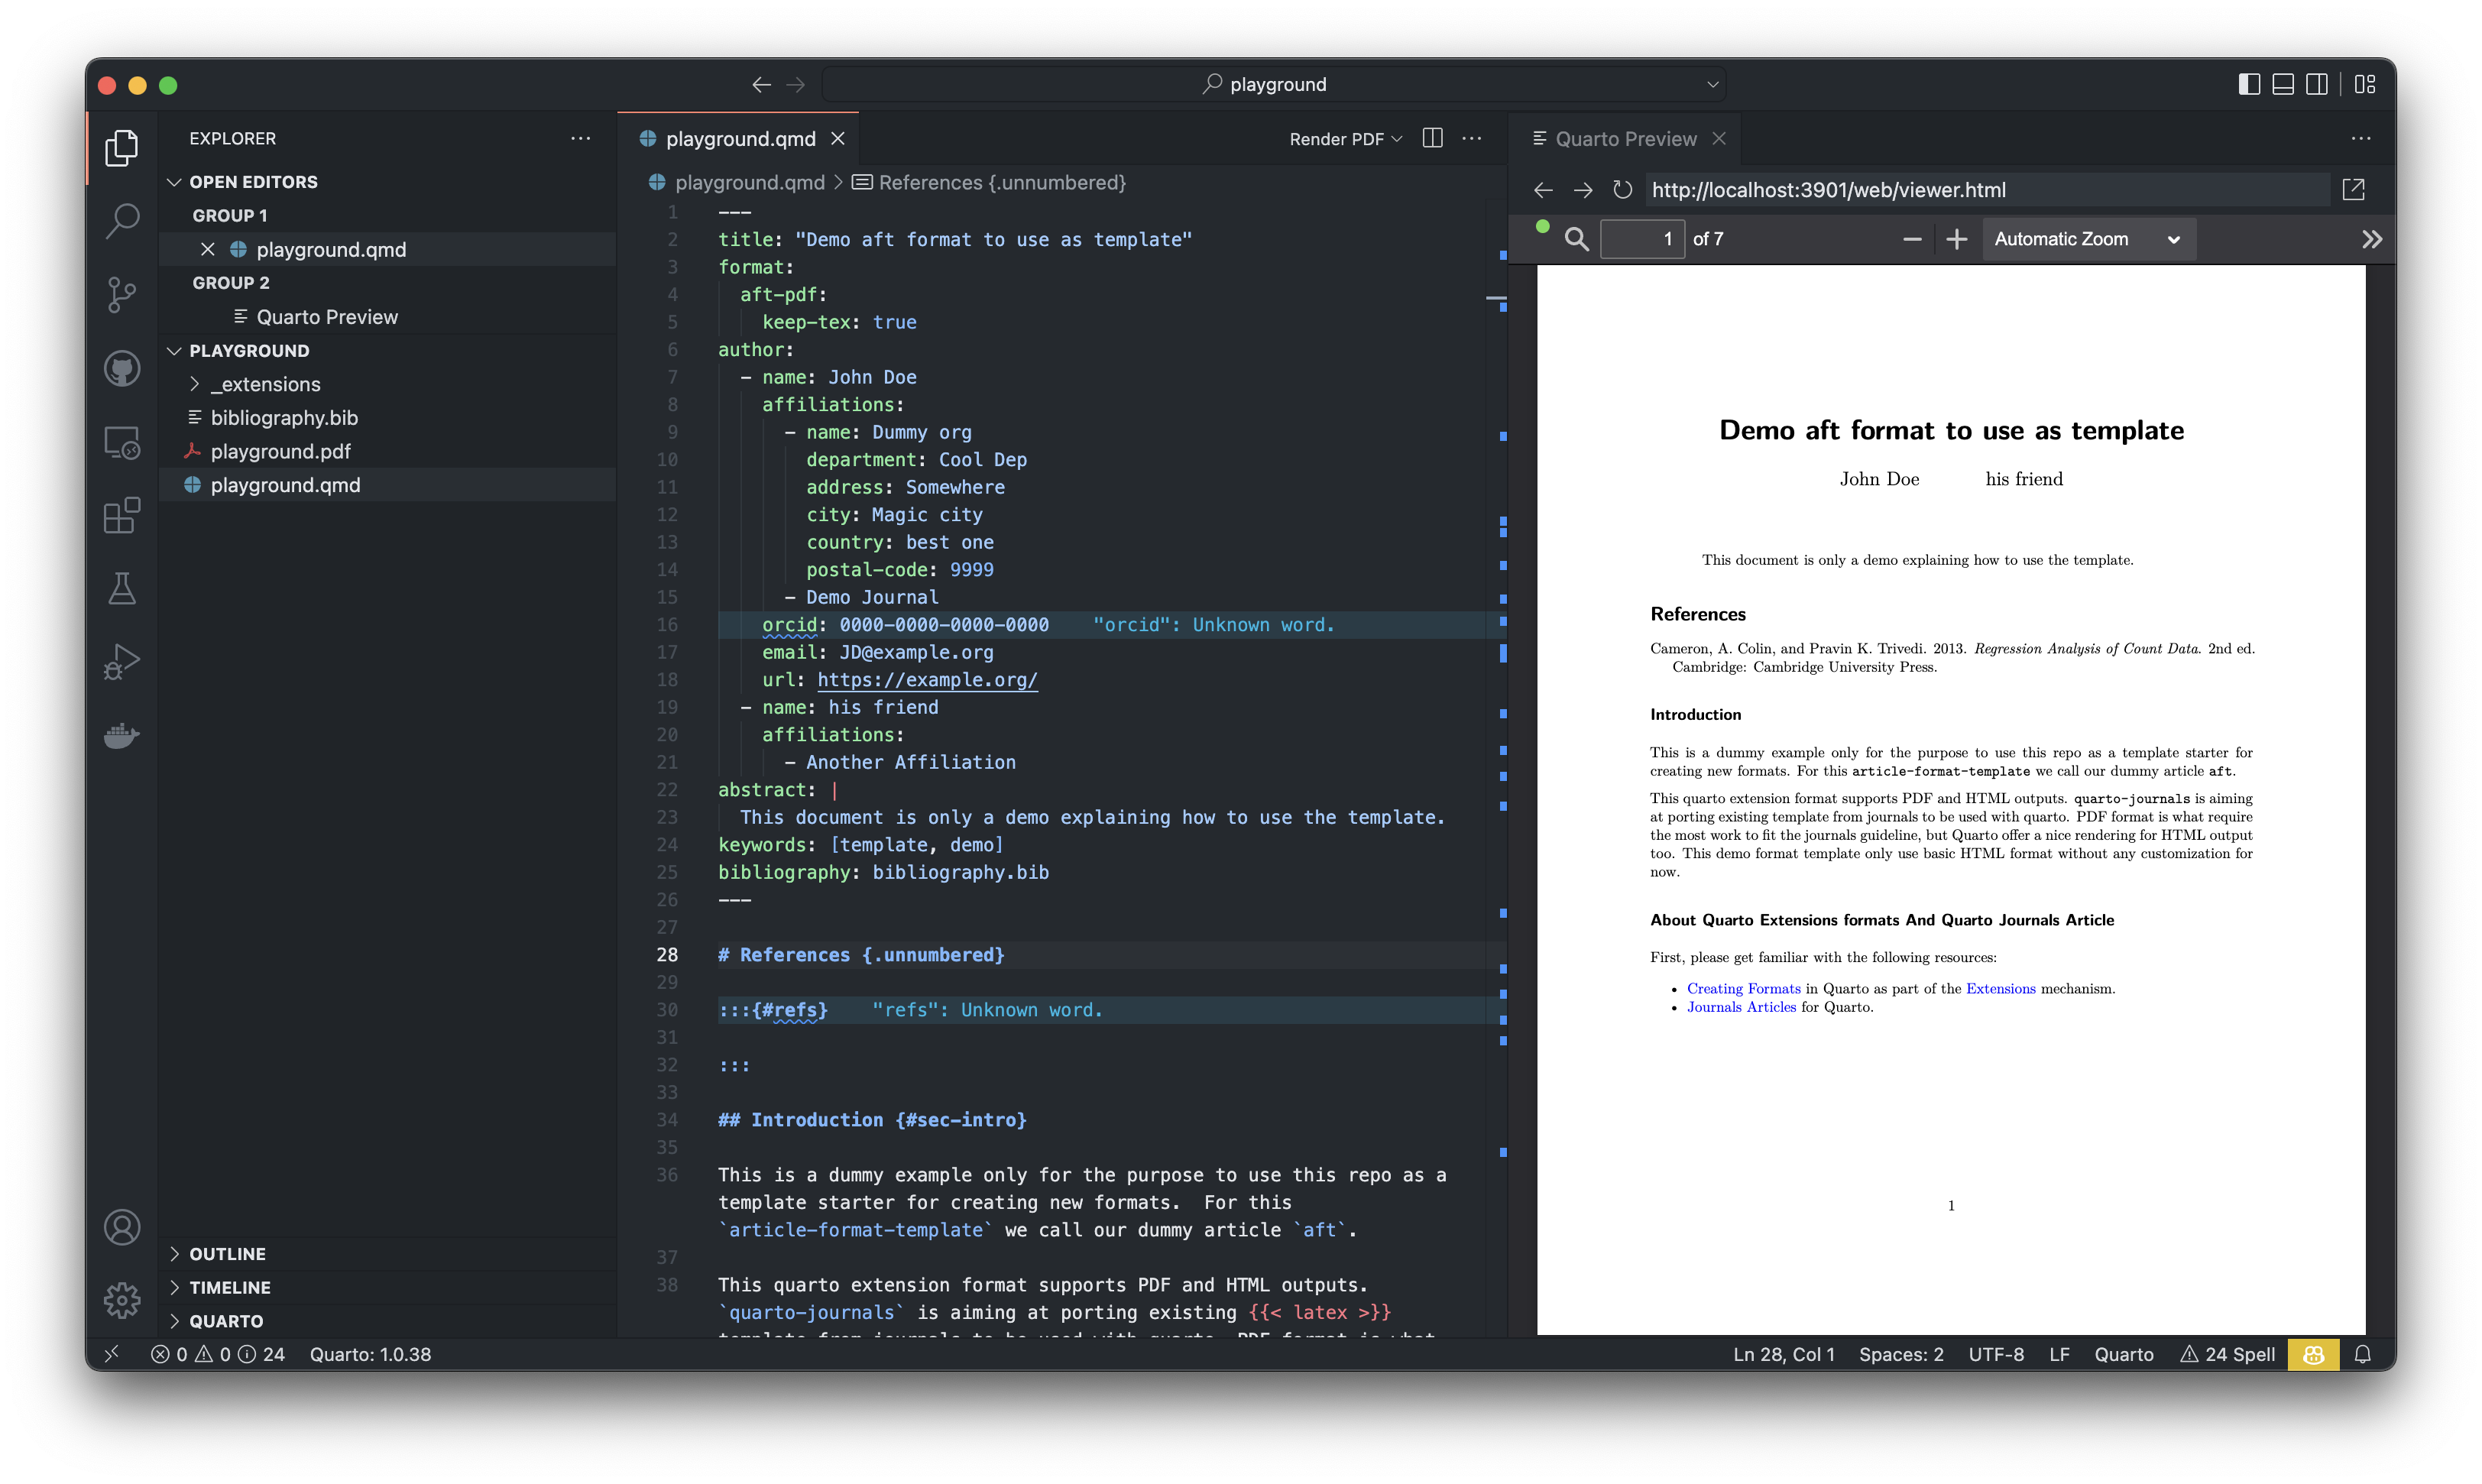Close the Quarto Preview tab
This screenshot has height=1484, width=2482.
tap(1719, 139)
